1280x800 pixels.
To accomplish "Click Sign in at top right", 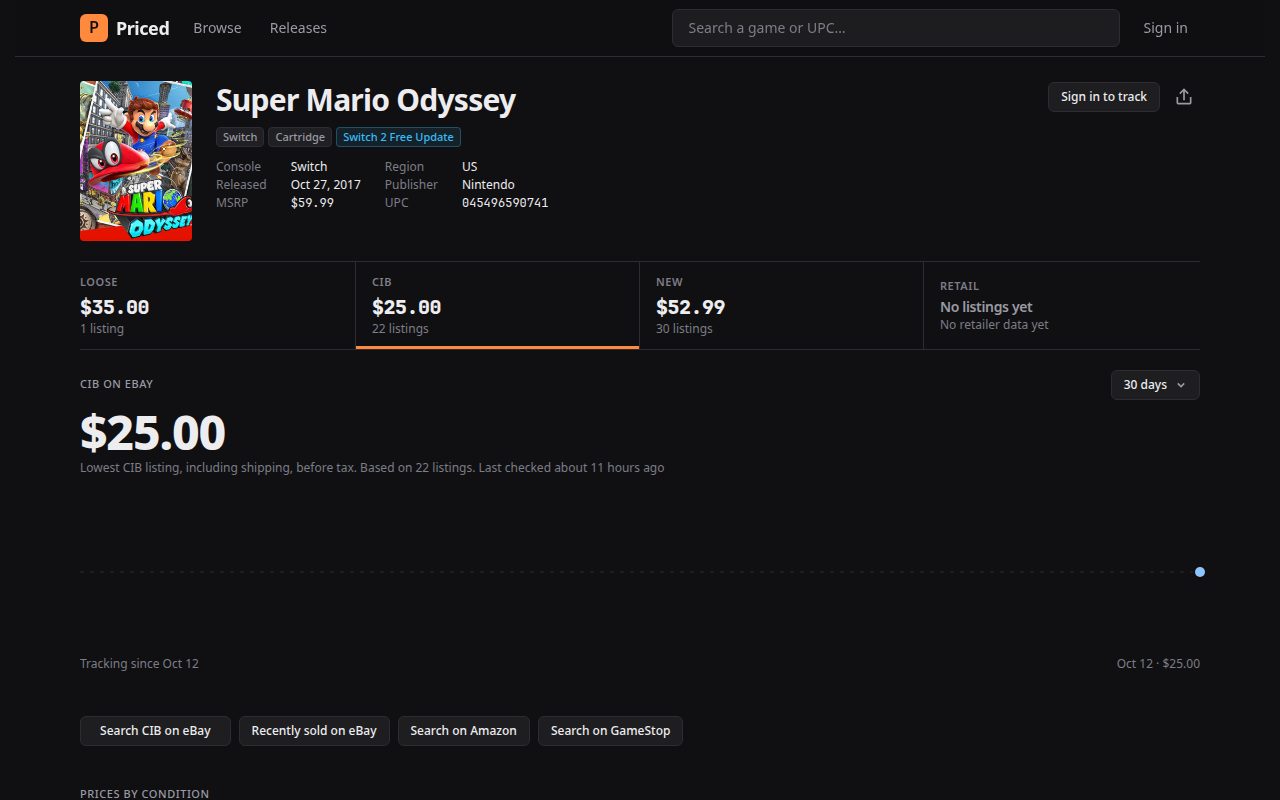I will coord(1165,28).
